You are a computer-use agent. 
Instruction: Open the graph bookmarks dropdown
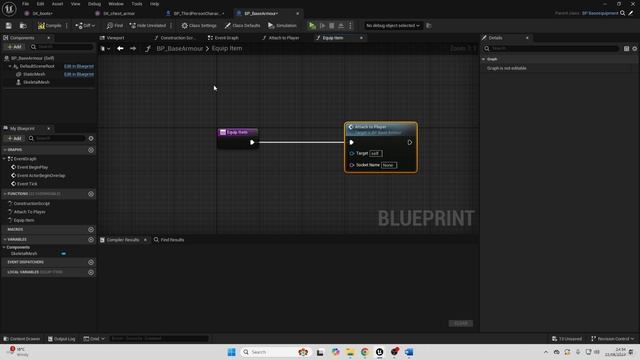point(105,49)
